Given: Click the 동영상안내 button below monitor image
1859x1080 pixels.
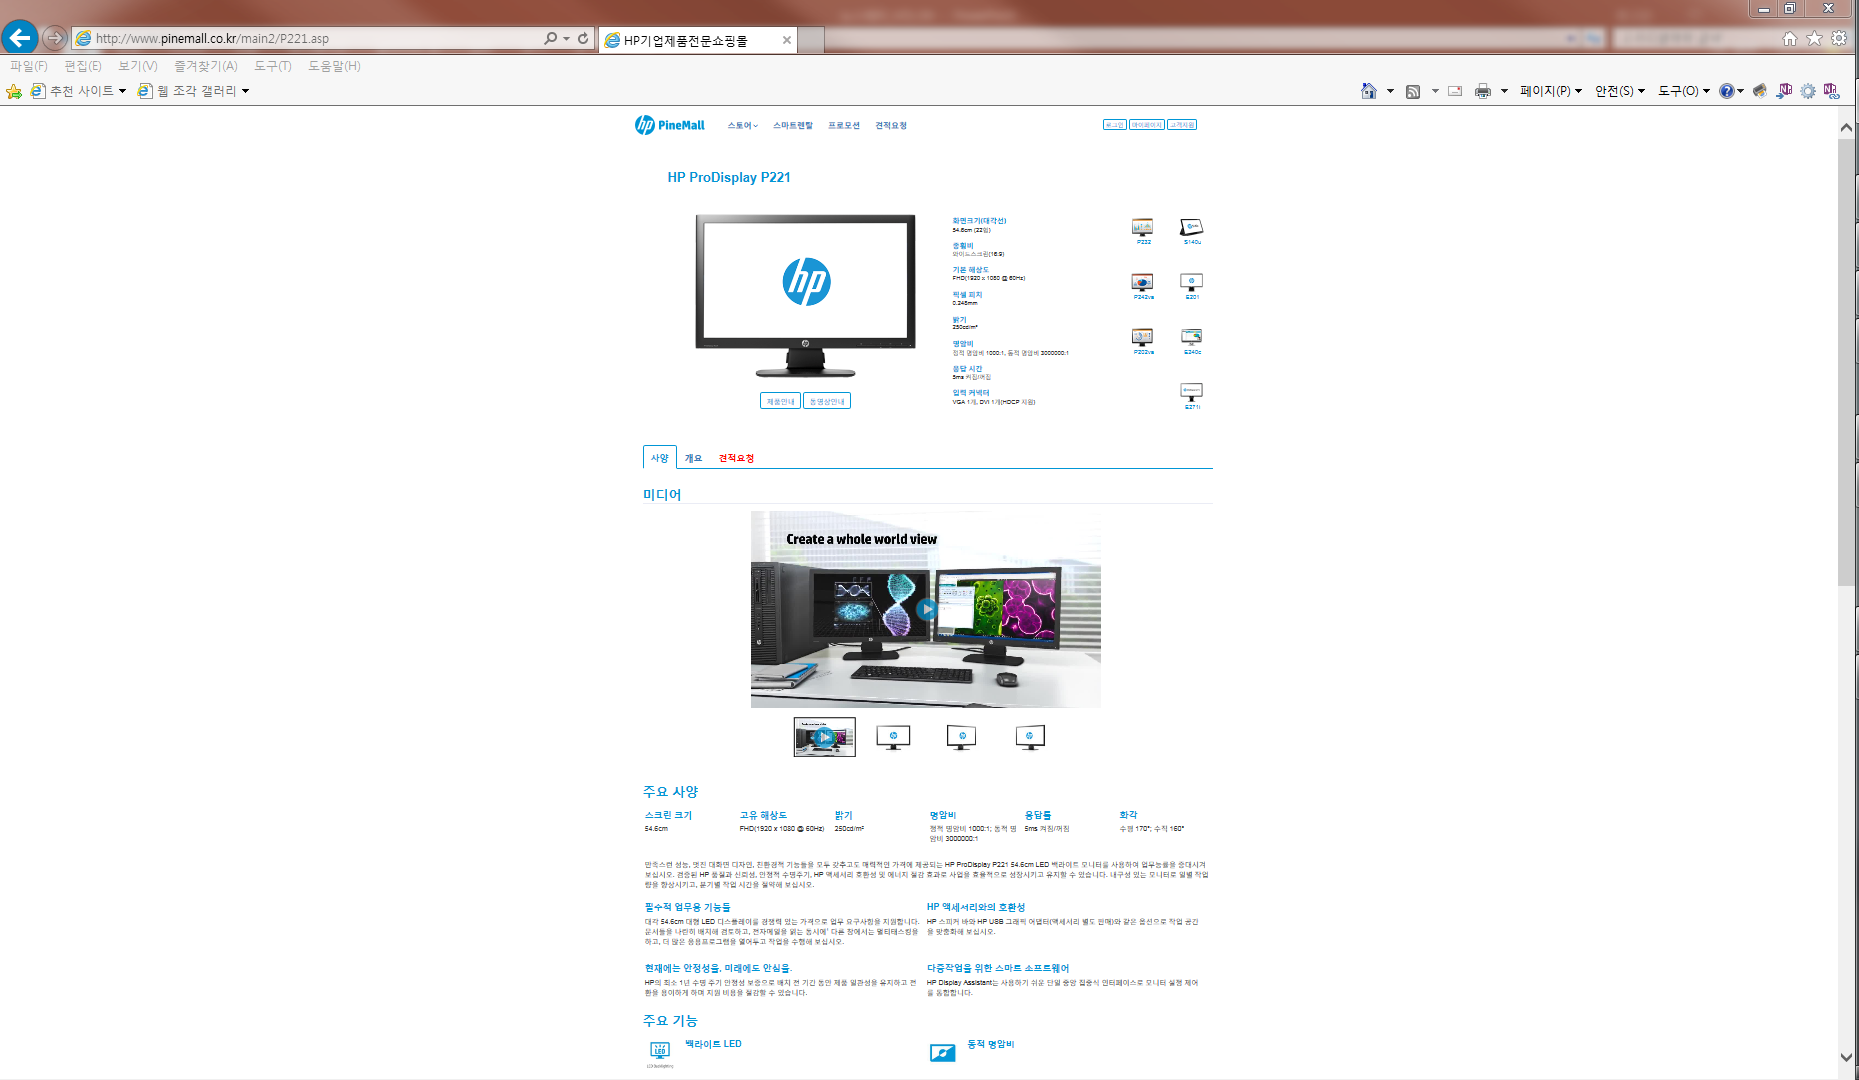Looking at the screenshot, I should (827, 401).
